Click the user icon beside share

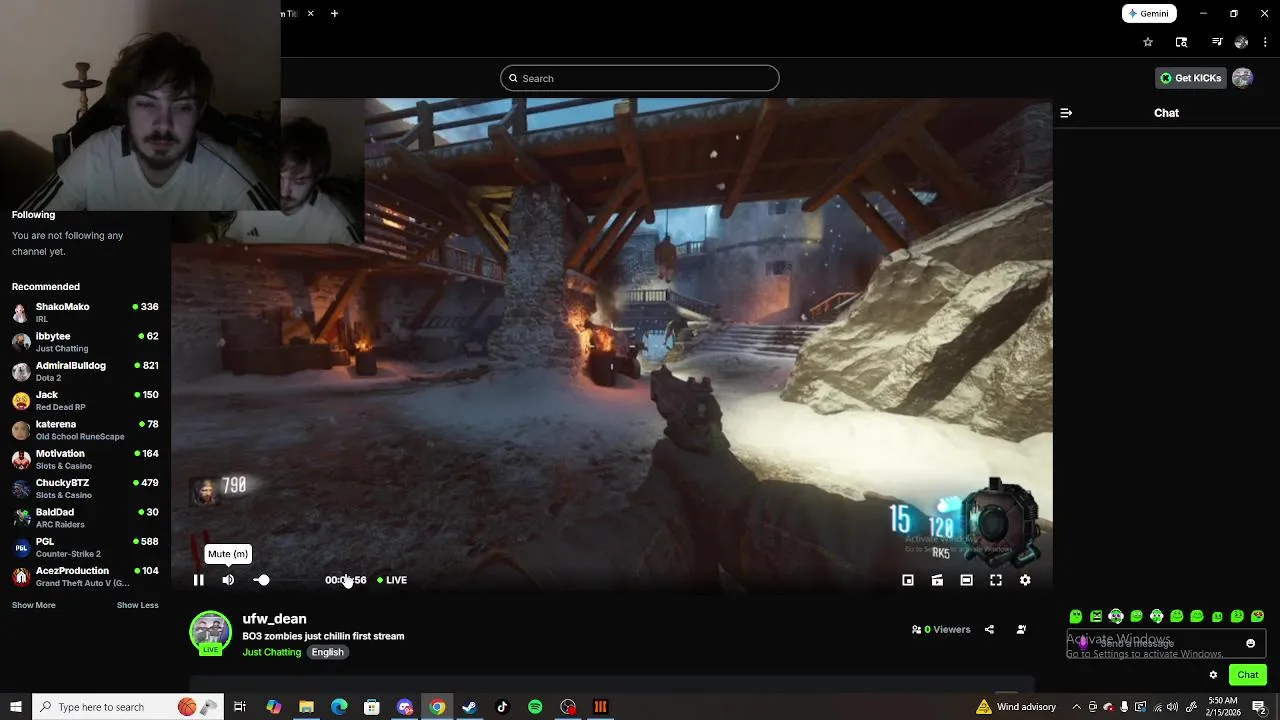click(x=1021, y=630)
